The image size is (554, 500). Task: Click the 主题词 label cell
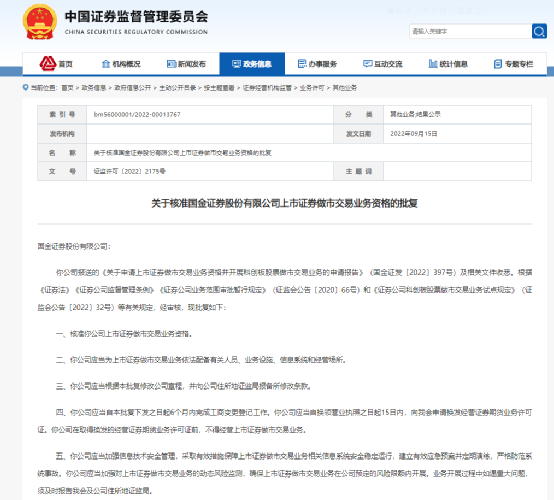pyautogui.click(x=358, y=171)
